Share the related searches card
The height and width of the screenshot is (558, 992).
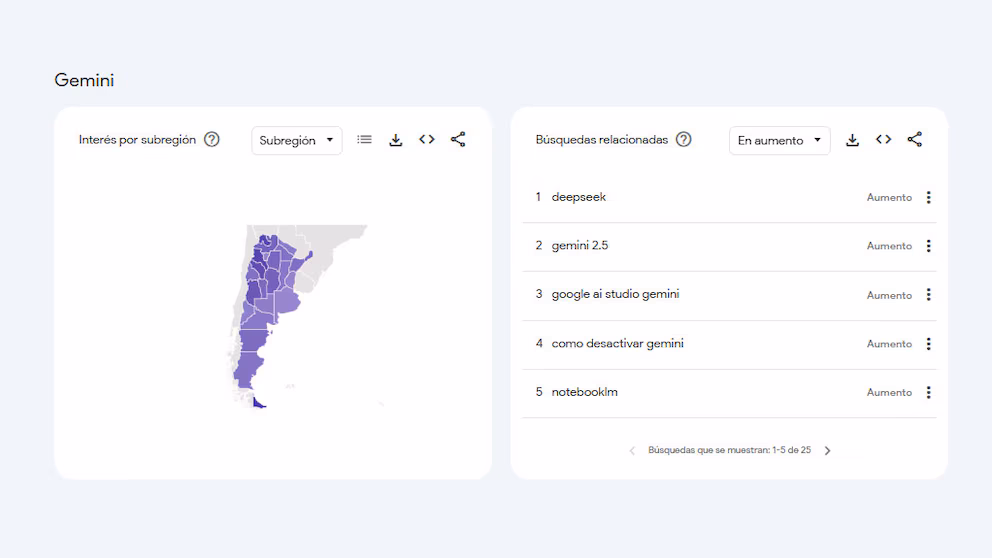pyautogui.click(x=915, y=139)
